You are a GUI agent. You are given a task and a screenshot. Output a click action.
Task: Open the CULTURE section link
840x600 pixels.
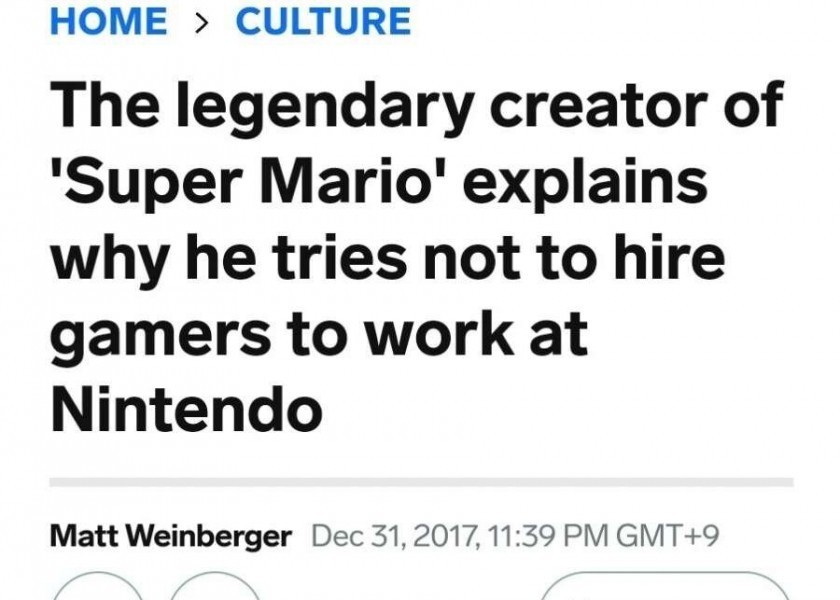(x=323, y=21)
